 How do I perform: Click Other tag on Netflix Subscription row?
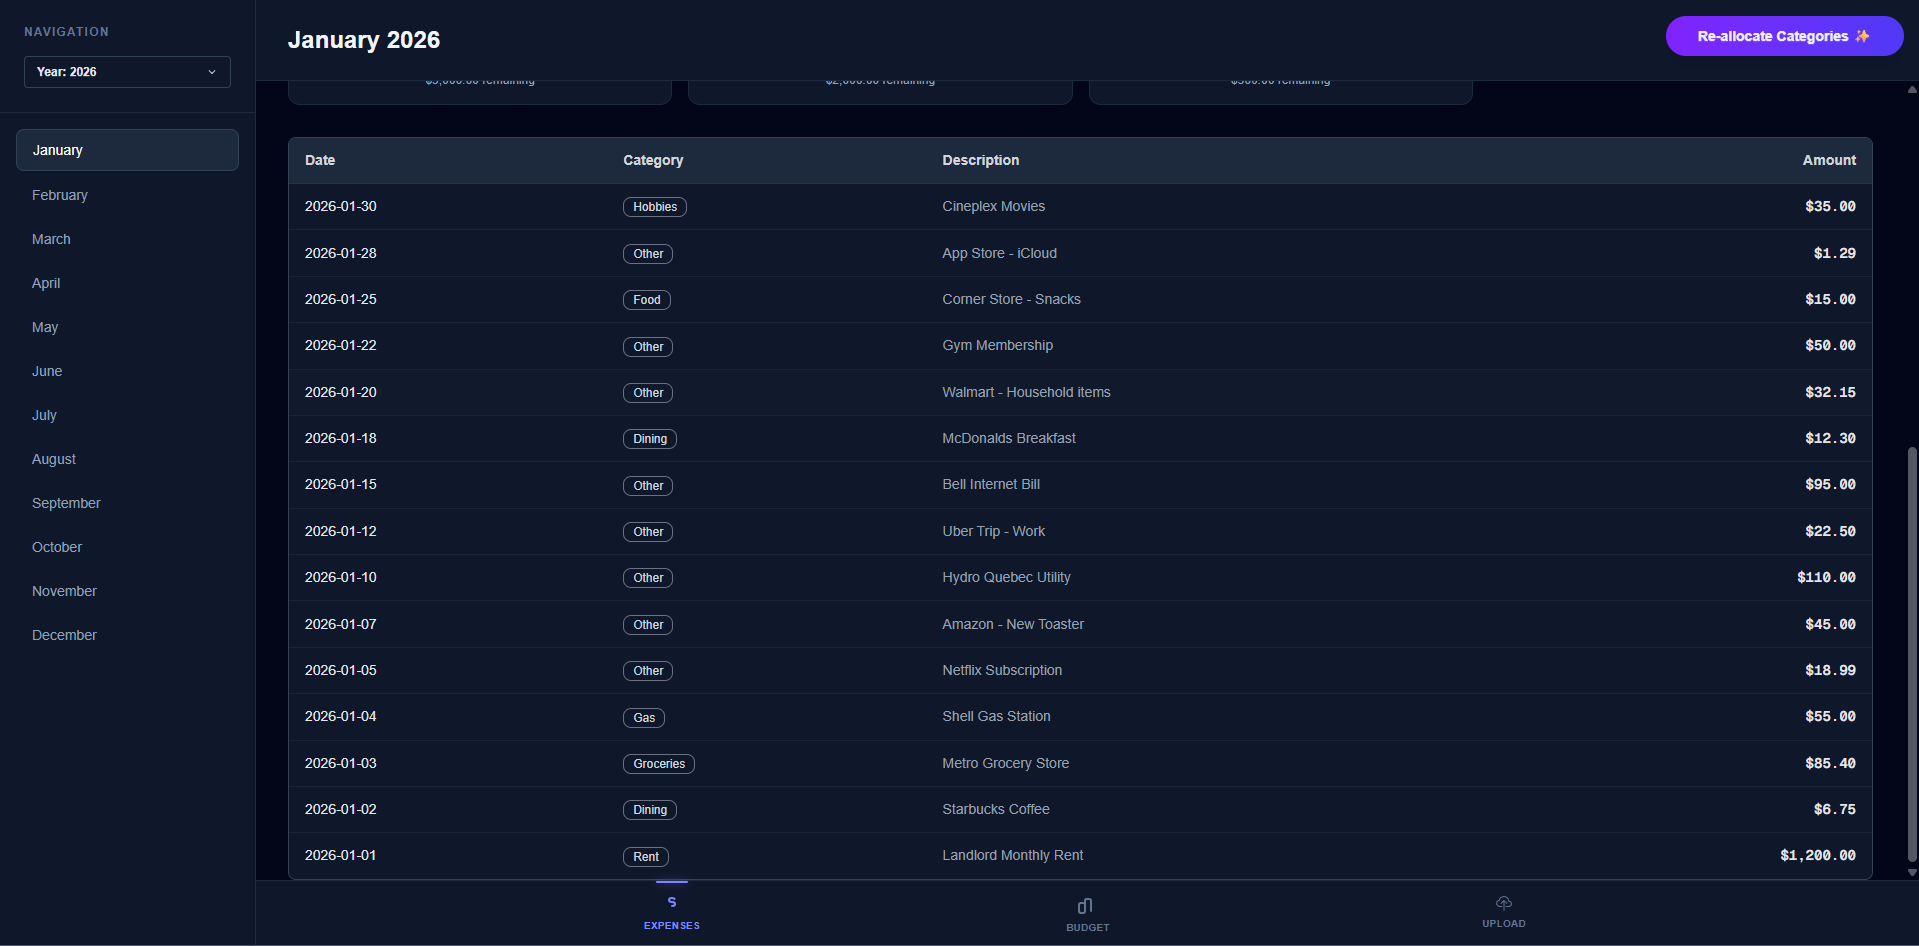coord(648,671)
